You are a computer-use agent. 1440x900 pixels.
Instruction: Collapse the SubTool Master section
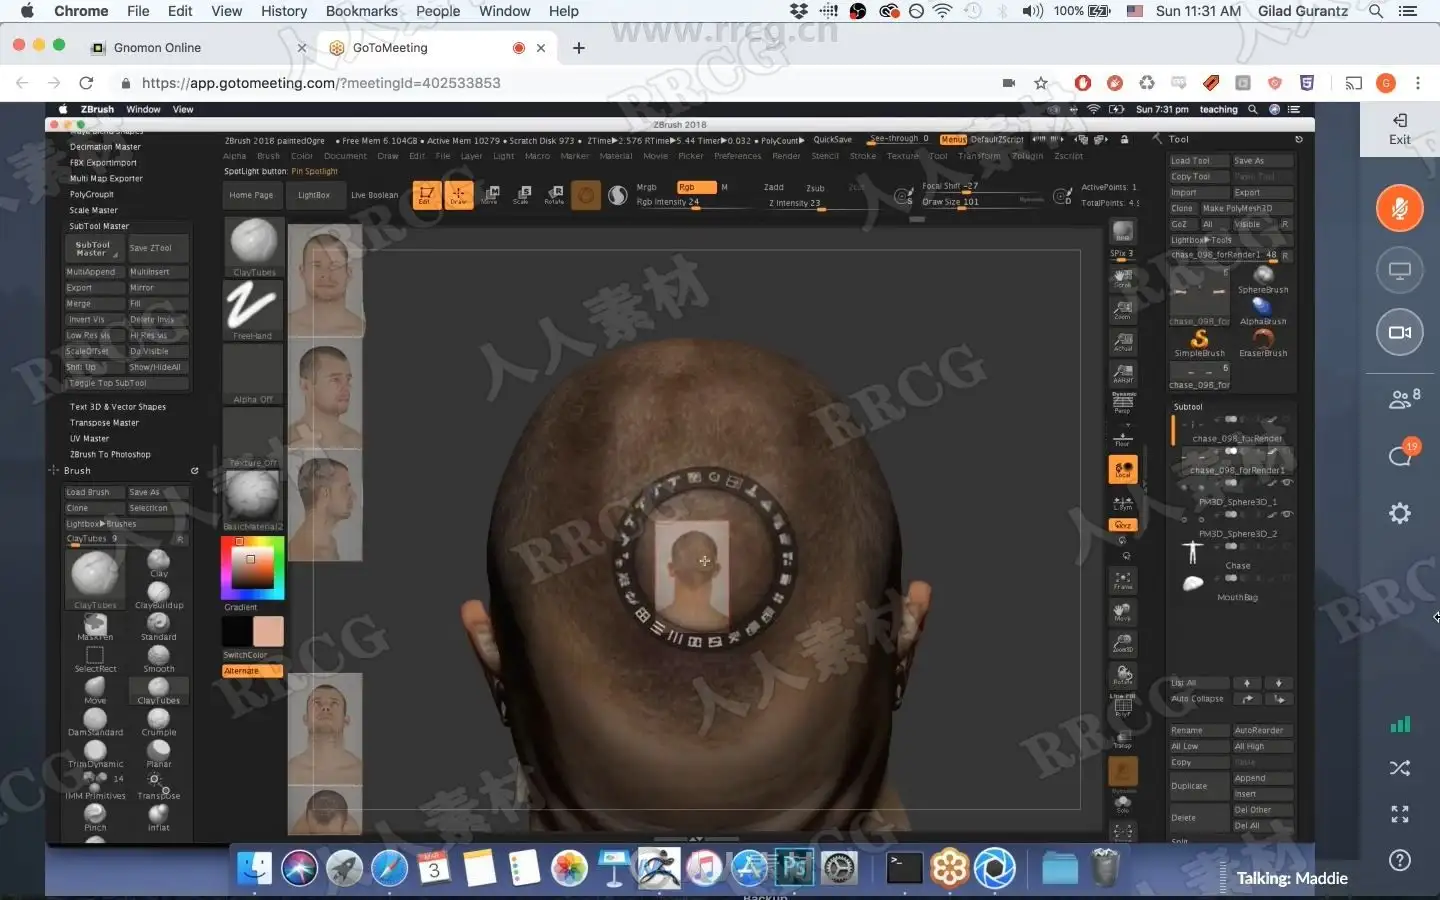click(99, 227)
